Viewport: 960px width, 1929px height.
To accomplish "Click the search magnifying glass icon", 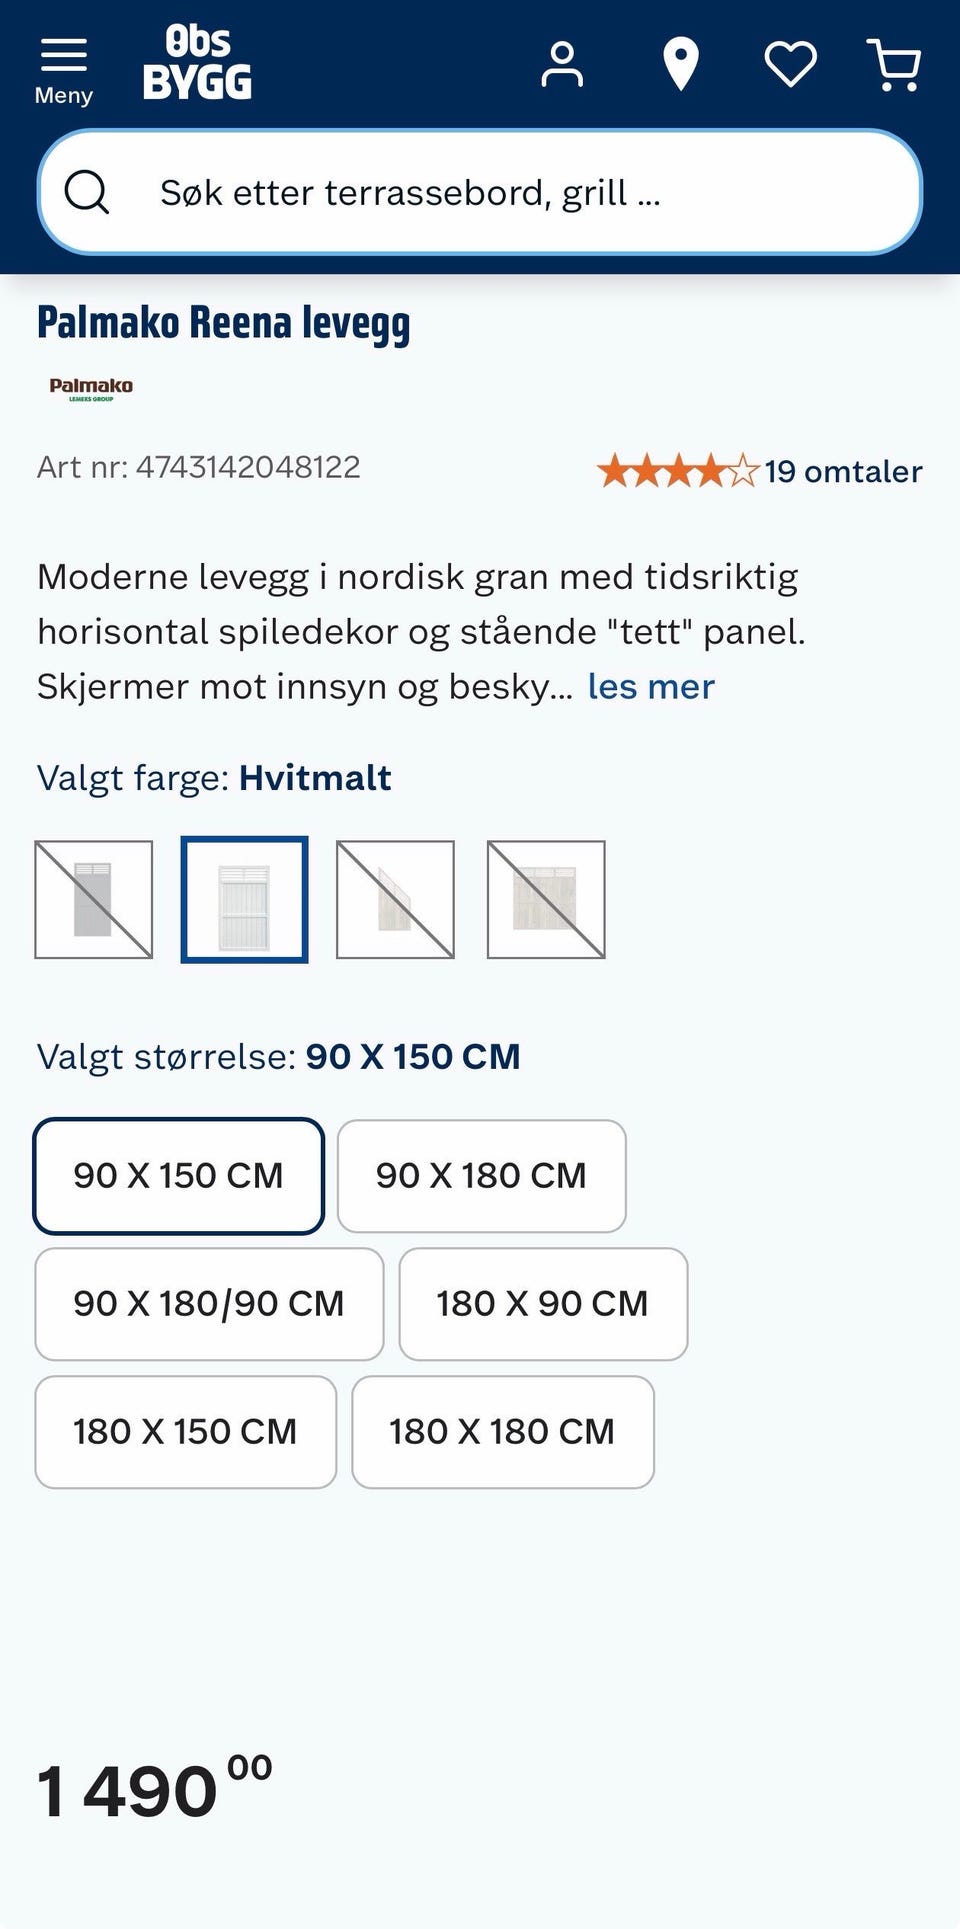I will point(87,191).
